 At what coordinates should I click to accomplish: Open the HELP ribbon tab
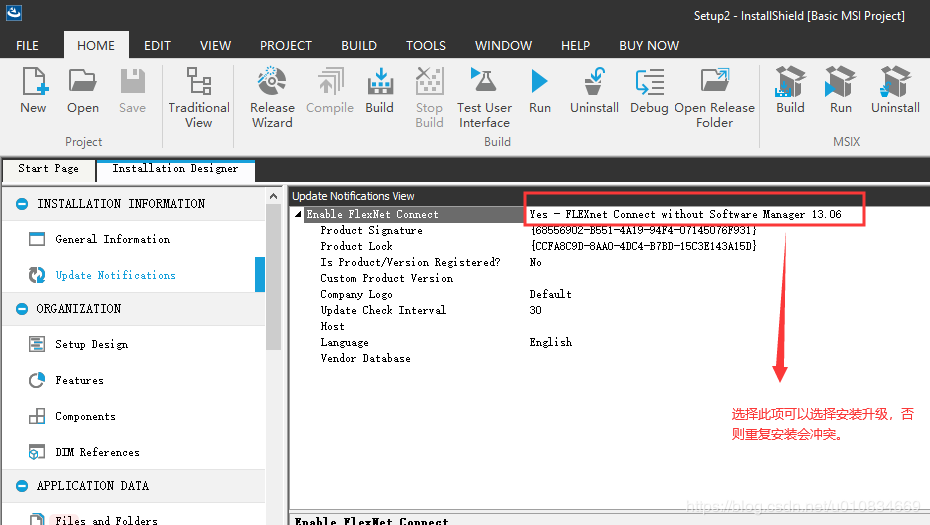click(x=575, y=46)
